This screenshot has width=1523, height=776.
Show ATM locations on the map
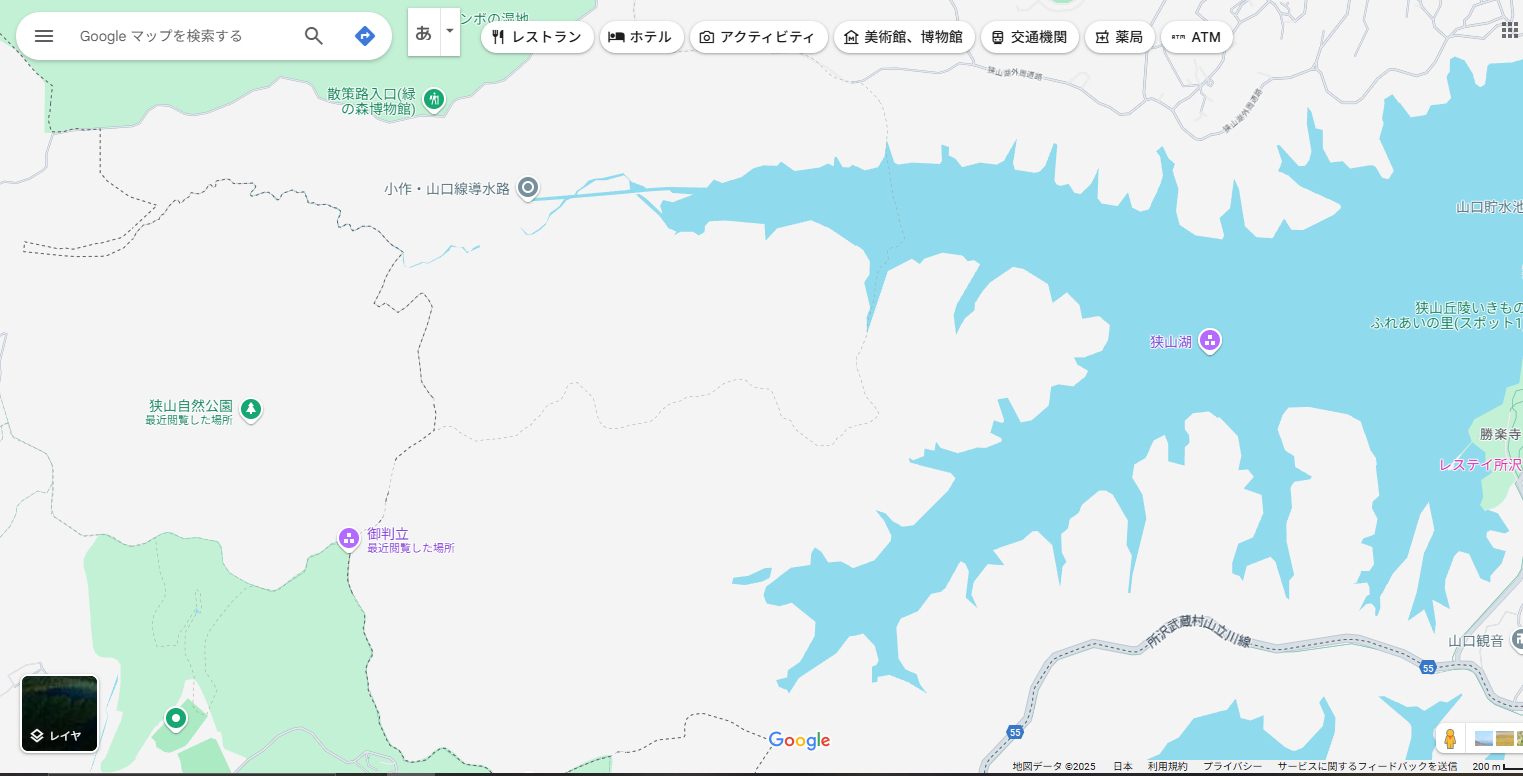tap(1197, 36)
